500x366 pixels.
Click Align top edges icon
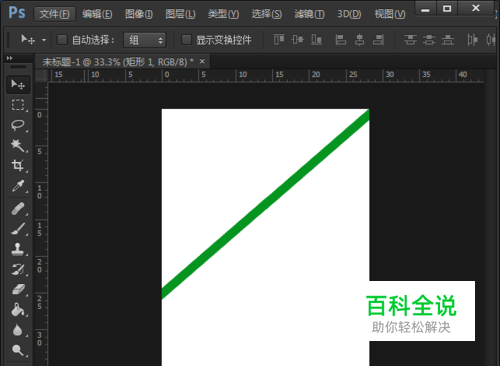click(x=279, y=40)
